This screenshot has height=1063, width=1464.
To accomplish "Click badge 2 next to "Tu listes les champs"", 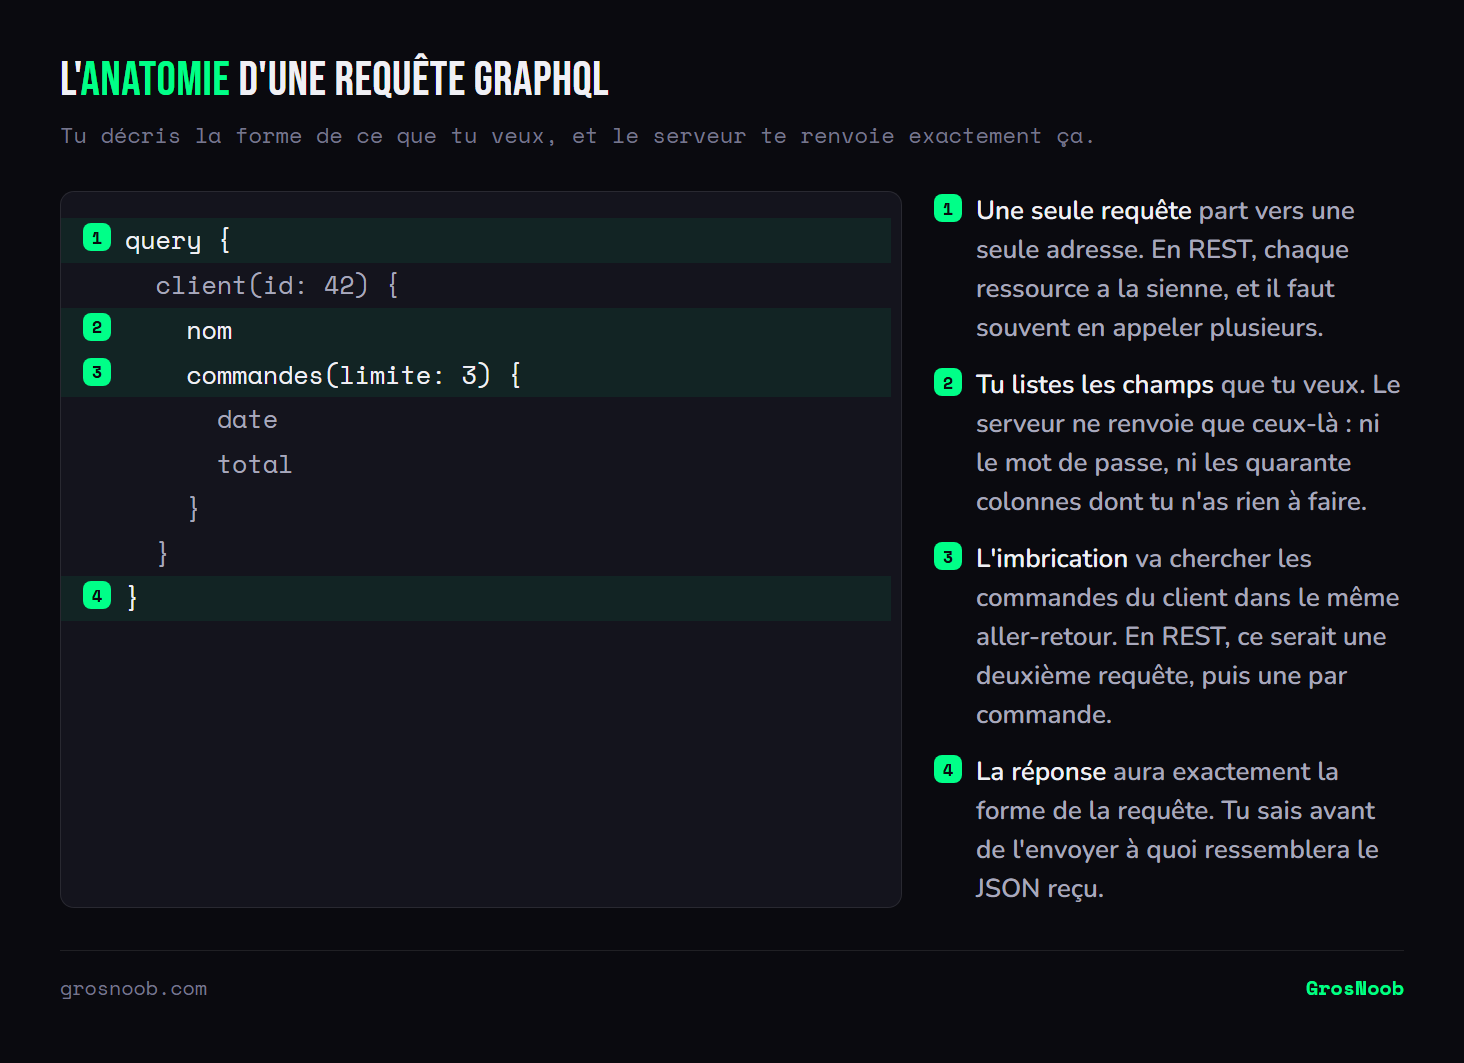I will tap(948, 383).
